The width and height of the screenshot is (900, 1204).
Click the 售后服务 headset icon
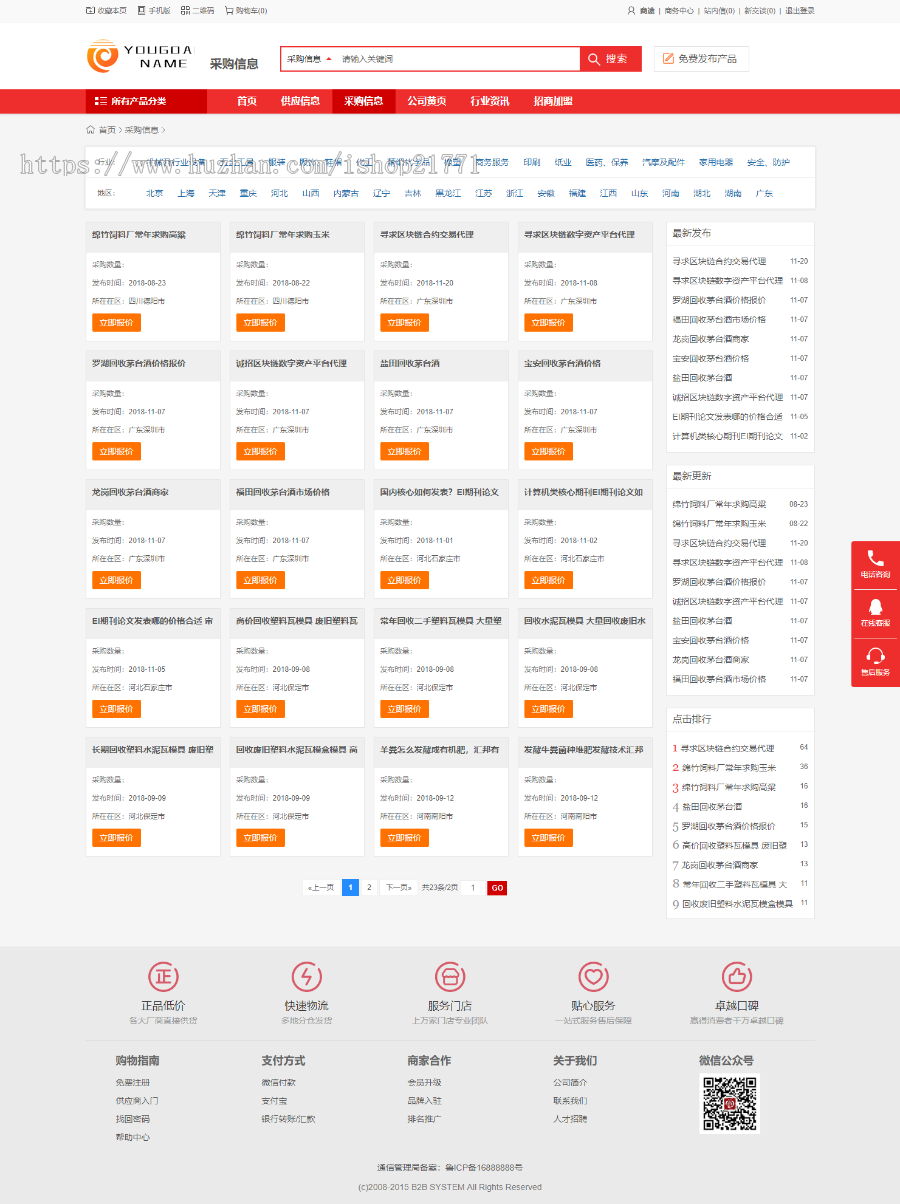(875, 656)
